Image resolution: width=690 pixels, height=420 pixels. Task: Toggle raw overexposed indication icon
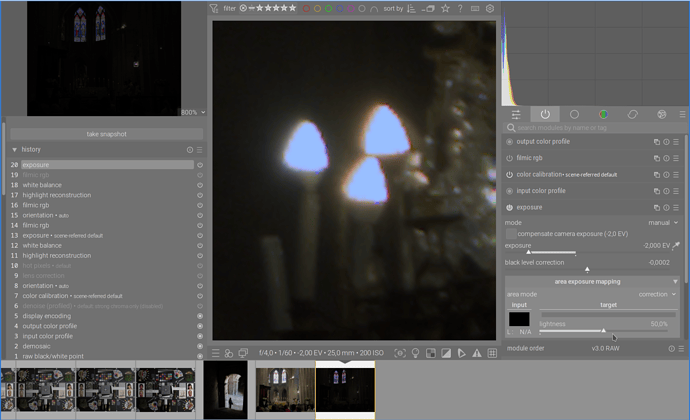pyautogui.click(x=431, y=353)
